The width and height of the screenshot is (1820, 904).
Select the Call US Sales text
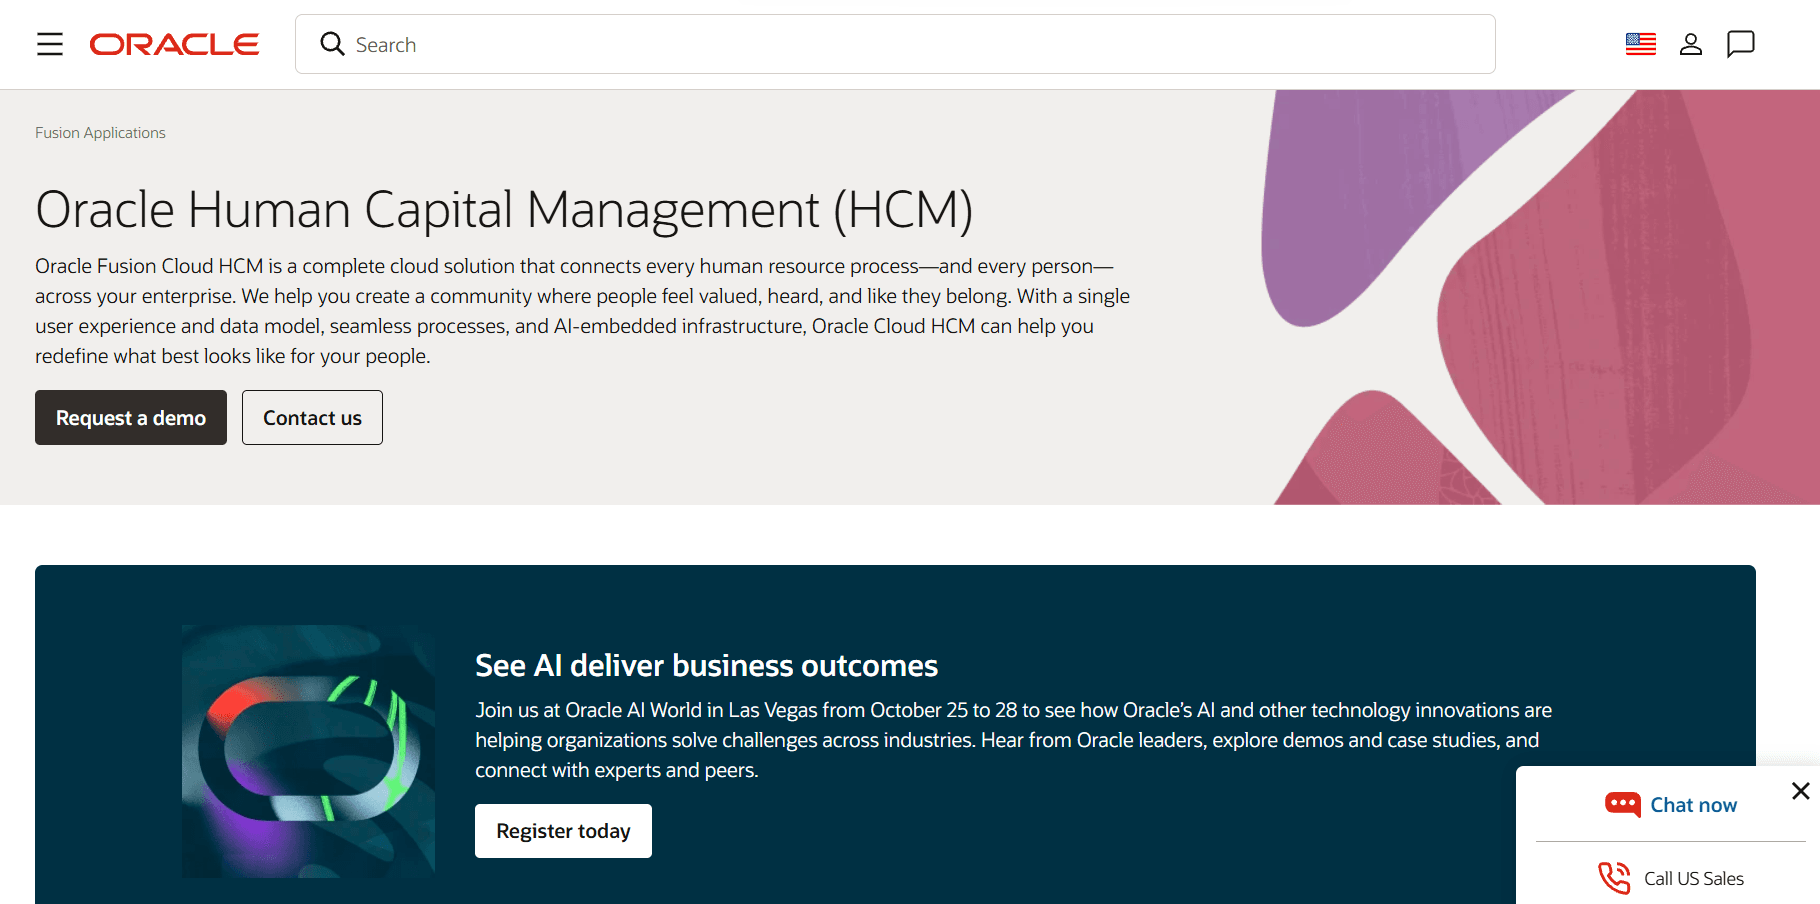[1694, 879]
